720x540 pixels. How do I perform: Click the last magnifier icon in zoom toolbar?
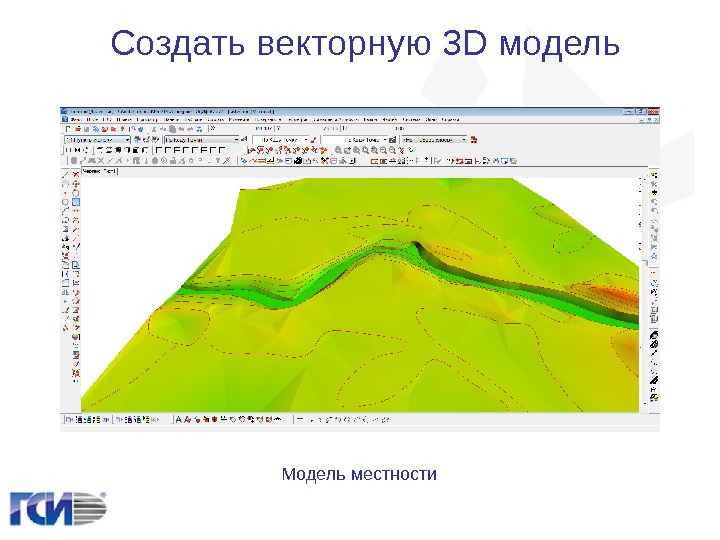coord(393,150)
